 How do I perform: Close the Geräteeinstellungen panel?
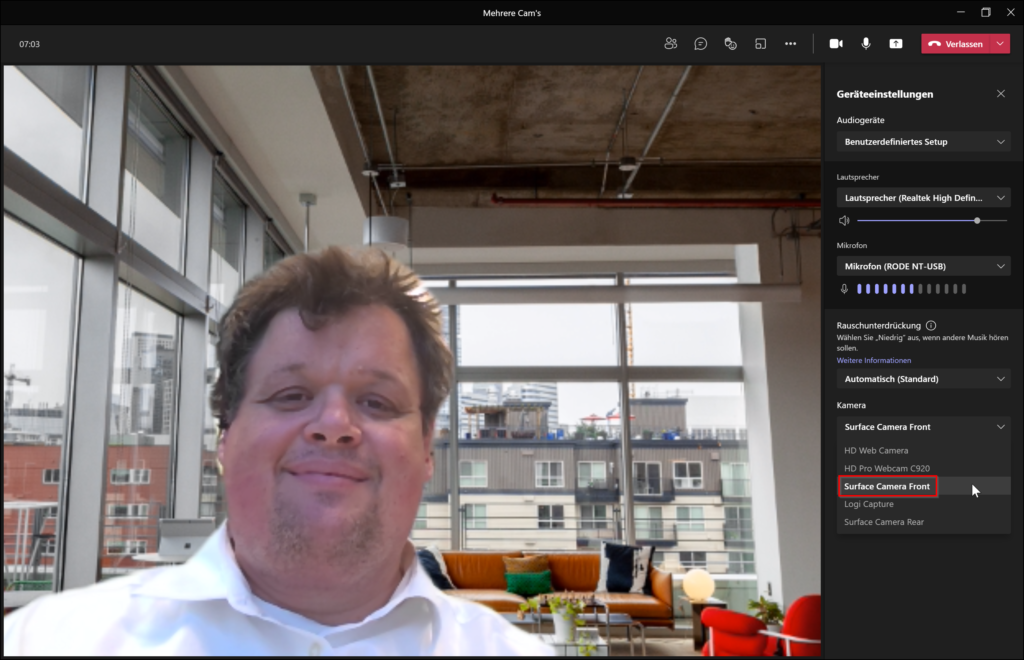pyautogui.click(x=1001, y=94)
